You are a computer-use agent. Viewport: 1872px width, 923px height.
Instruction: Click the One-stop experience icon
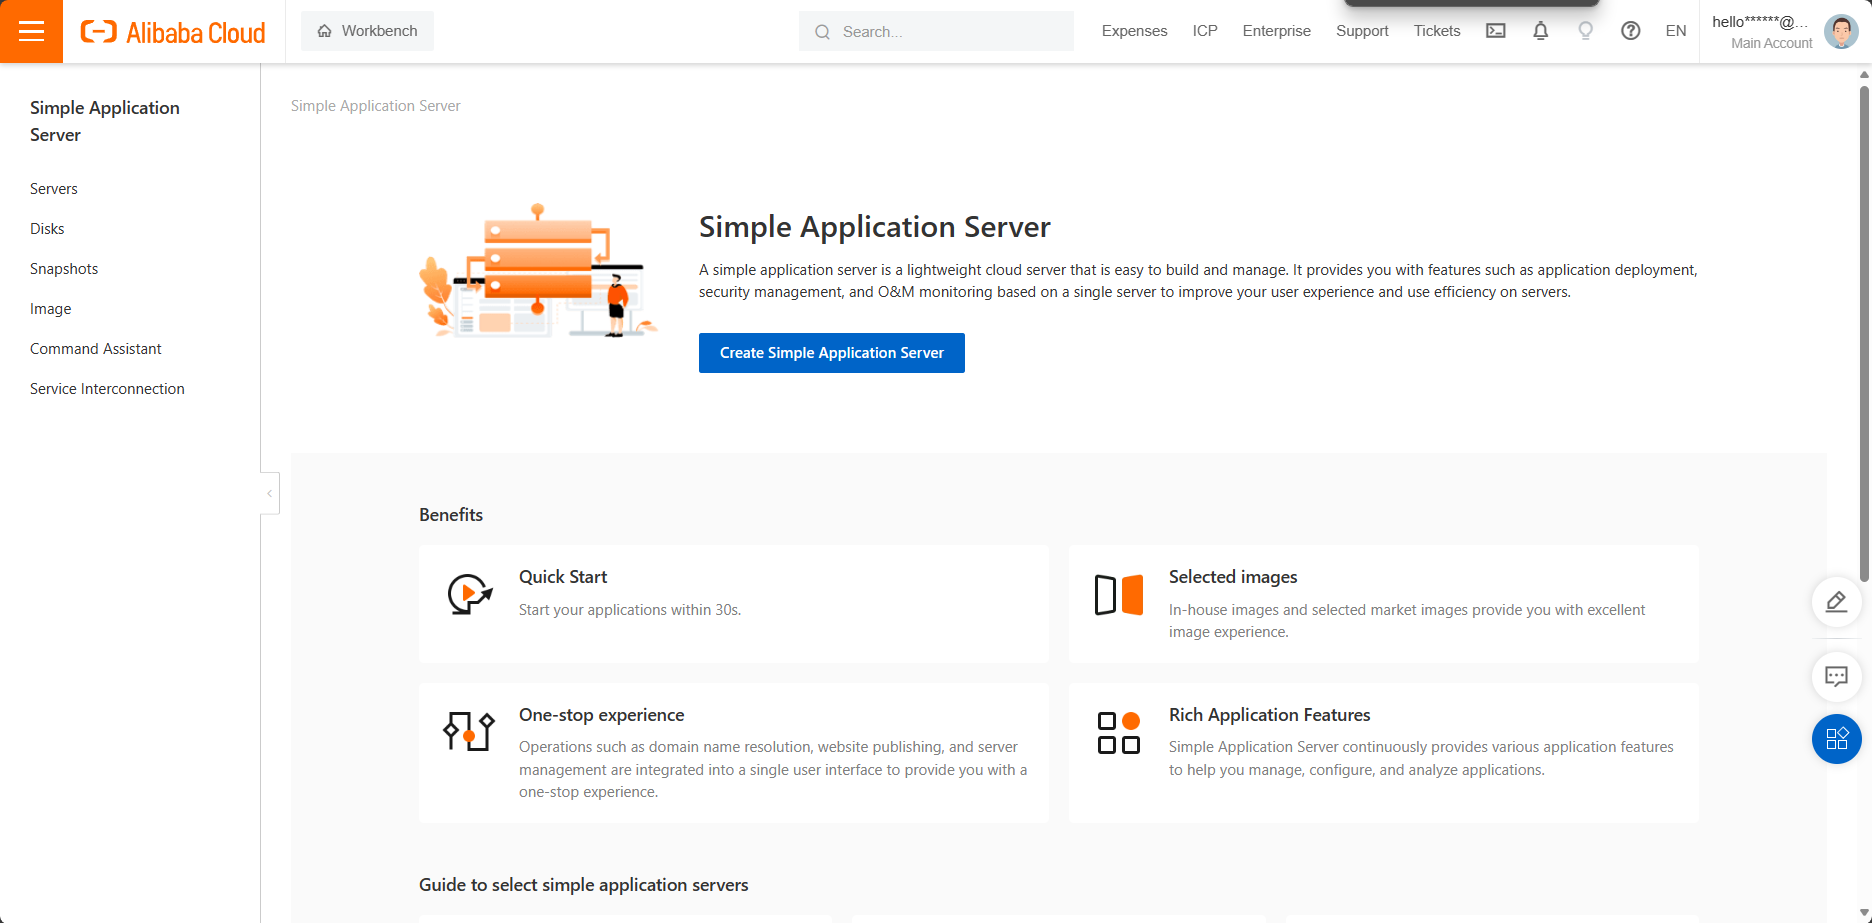[x=469, y=731]
